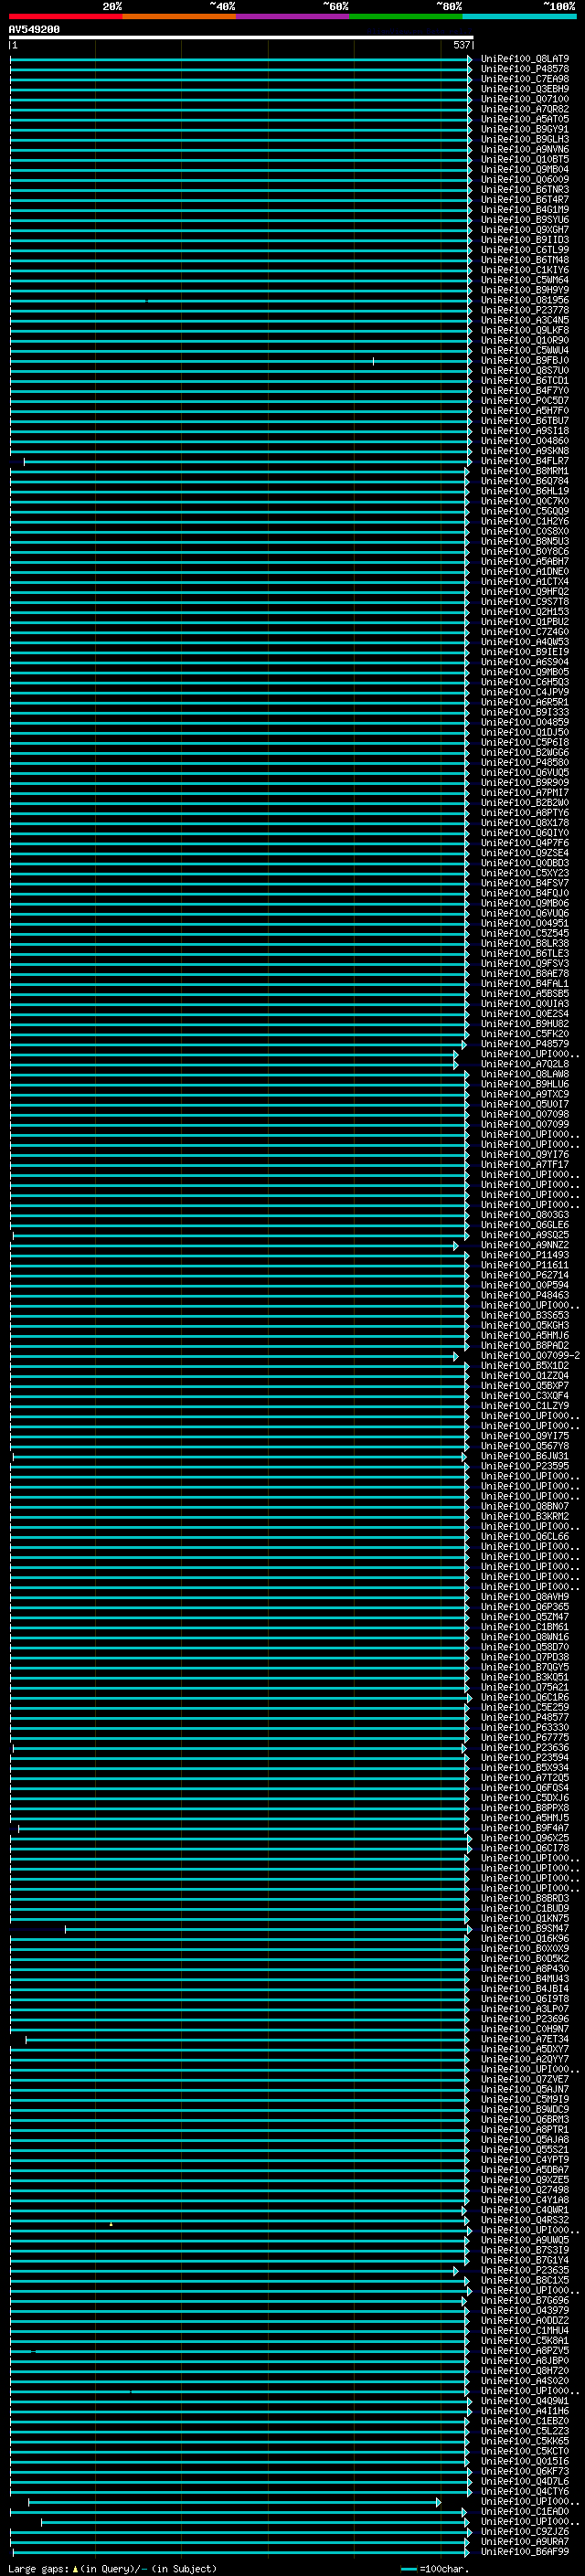Select hit label UniRef100_C1KIY6
This screenshot has width=585, height=2576.
(525, 270)
